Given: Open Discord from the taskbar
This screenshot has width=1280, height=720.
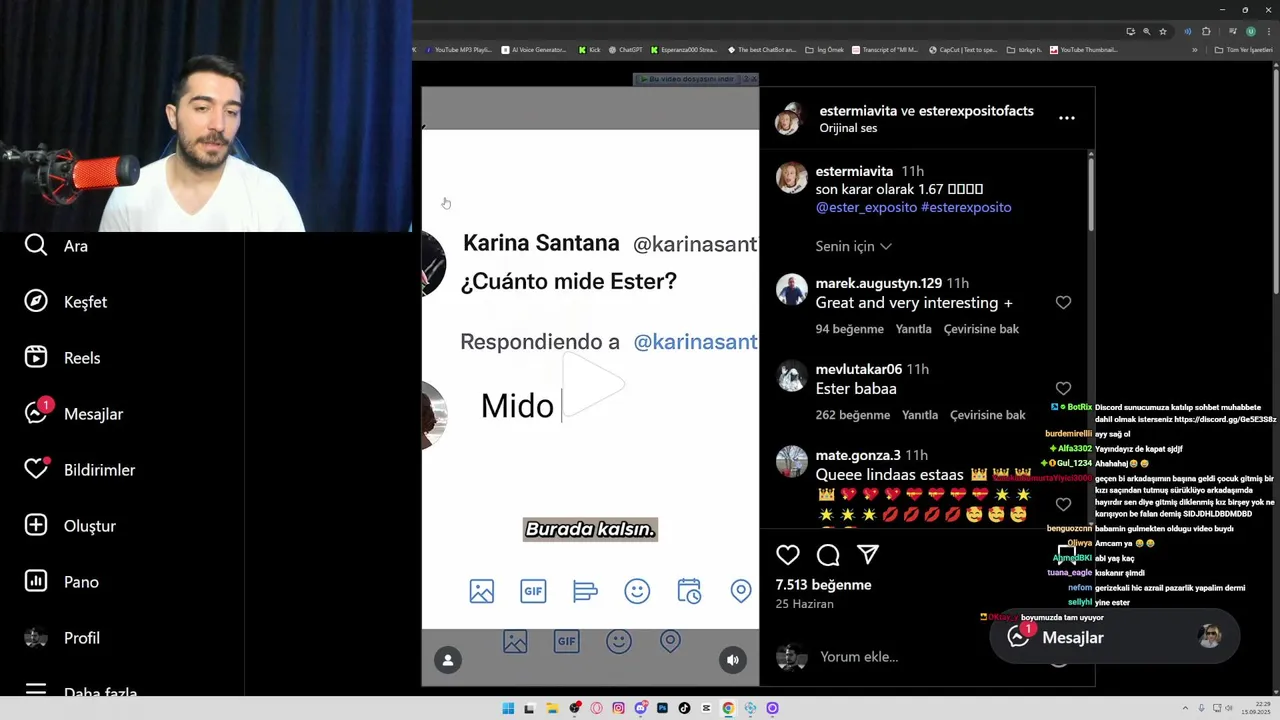Looking at the screenshot, I should (x=640, y=708).
